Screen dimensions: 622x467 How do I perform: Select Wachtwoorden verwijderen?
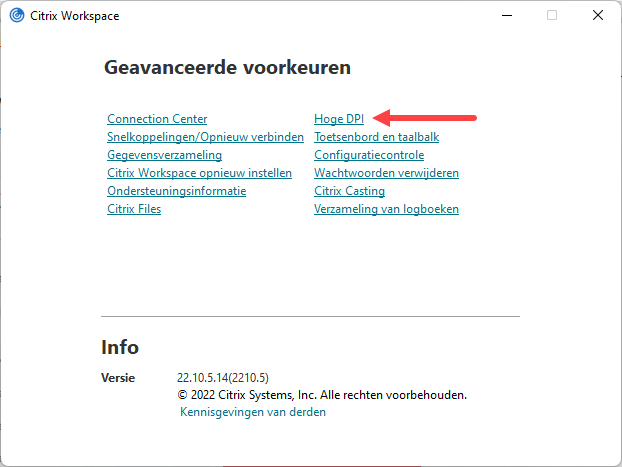click(386, 173)
